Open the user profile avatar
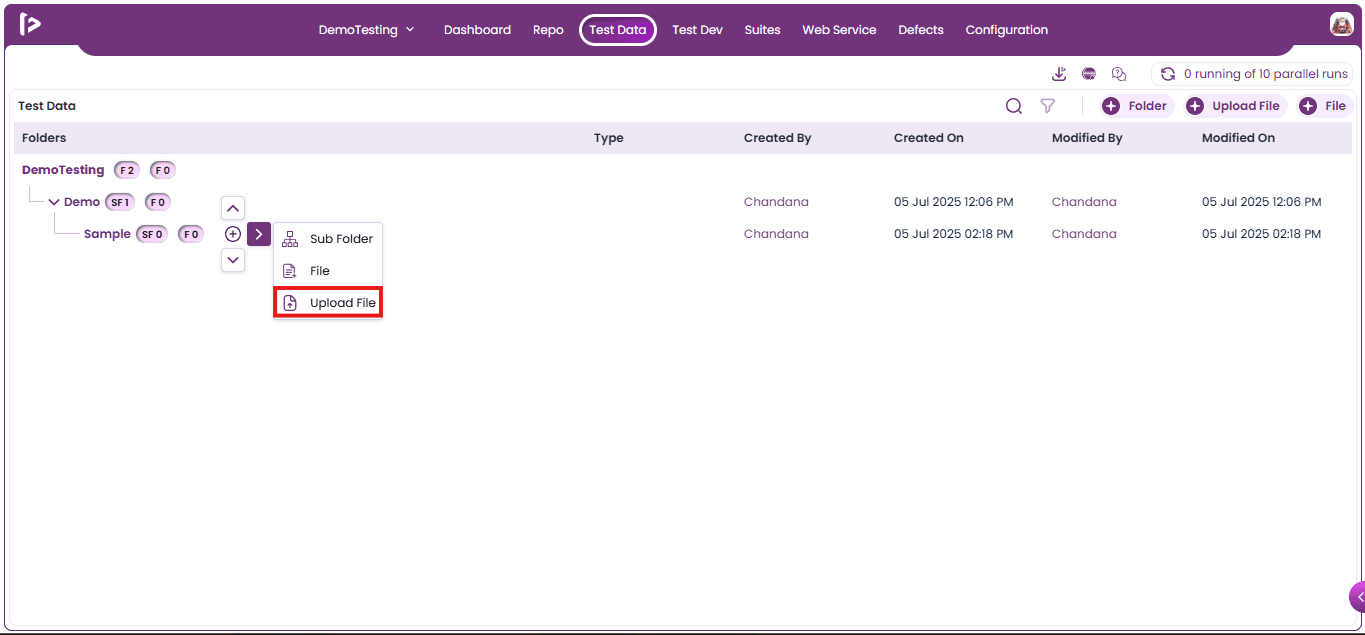1365x635 pixels. 1341,25
